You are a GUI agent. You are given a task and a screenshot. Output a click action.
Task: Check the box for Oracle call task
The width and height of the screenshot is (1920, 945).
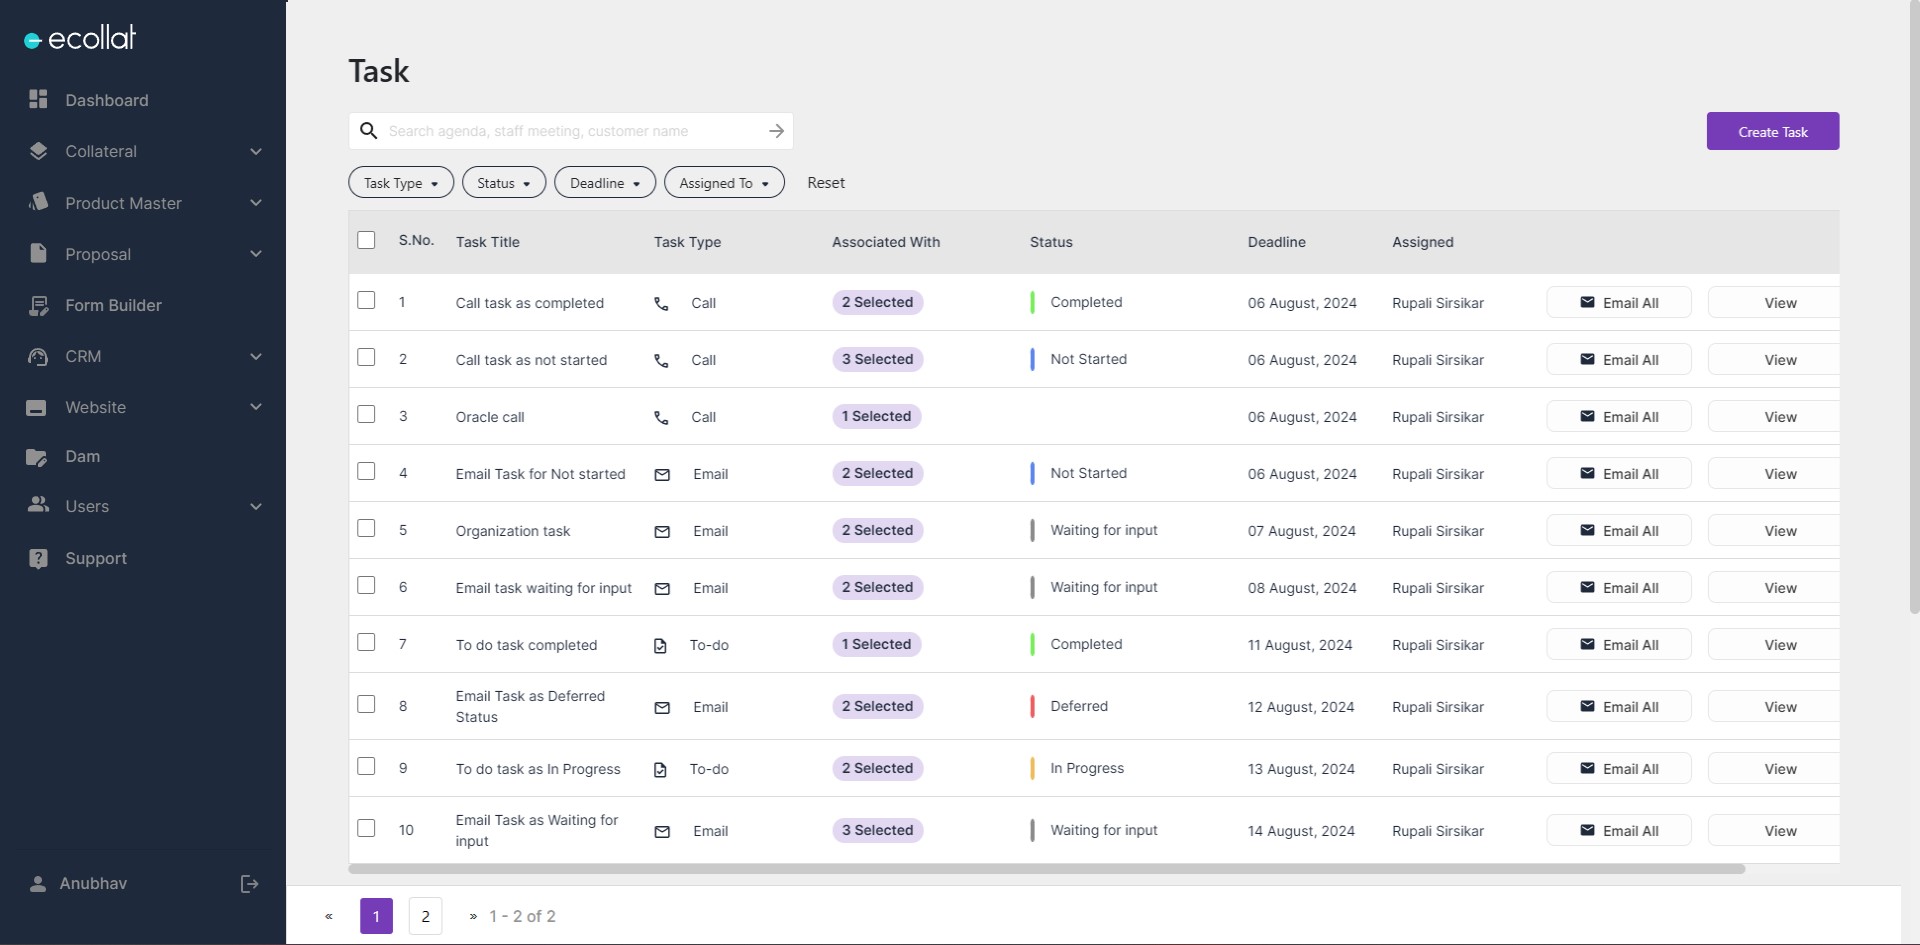tap(366, 414)
